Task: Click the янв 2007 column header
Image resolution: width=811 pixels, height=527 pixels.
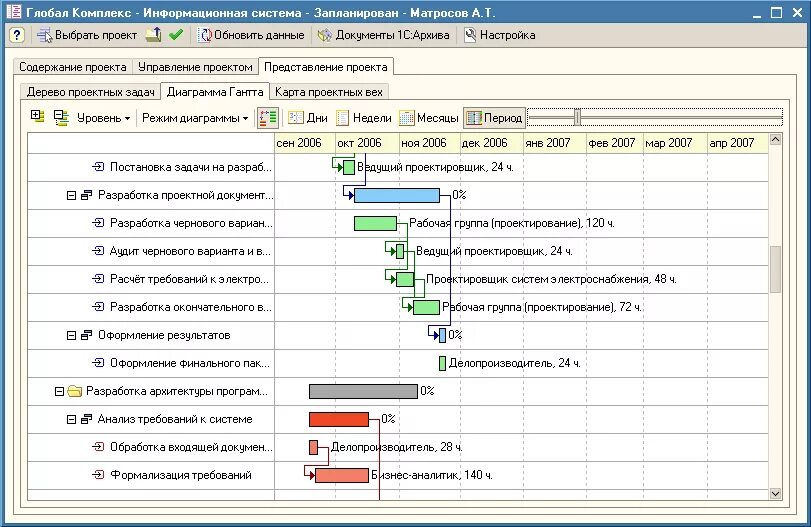Action: coord(555,143)
